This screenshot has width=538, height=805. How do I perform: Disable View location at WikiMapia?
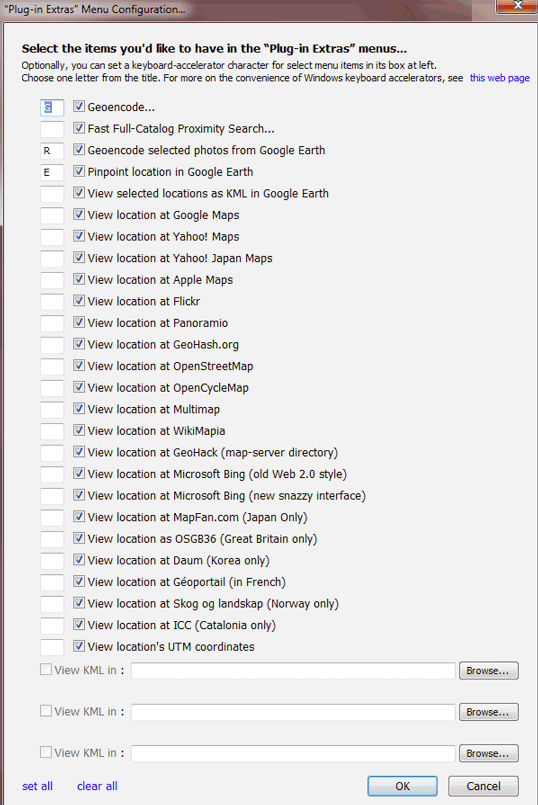click(x=79, y=430)
